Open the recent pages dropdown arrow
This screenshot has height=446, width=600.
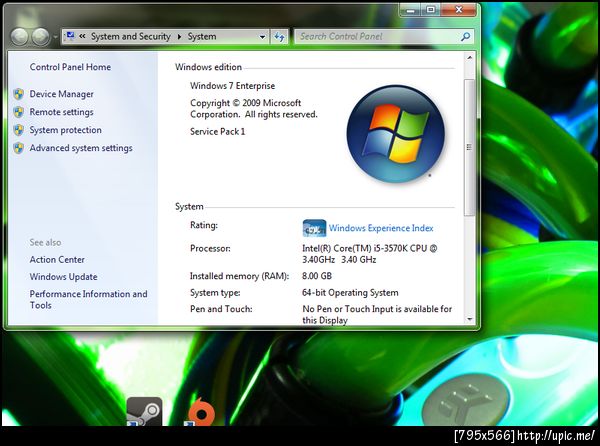pos(55,37)
